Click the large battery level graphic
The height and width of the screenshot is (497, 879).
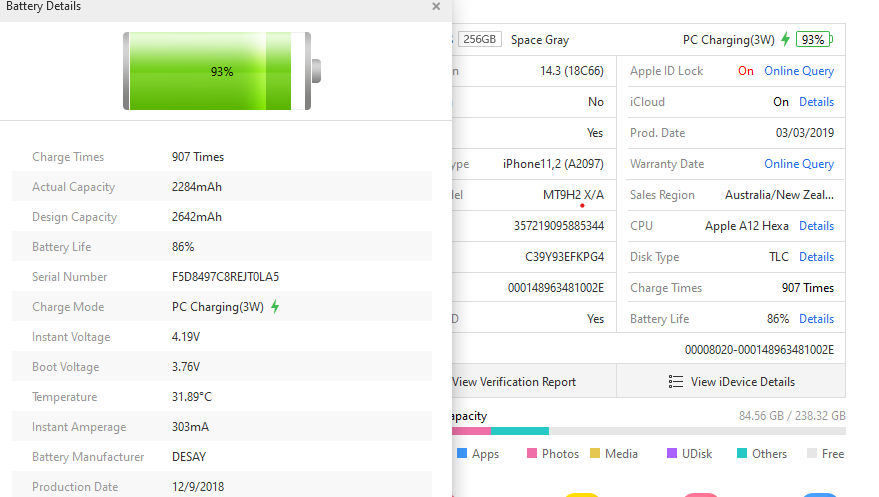click(222, 71)
